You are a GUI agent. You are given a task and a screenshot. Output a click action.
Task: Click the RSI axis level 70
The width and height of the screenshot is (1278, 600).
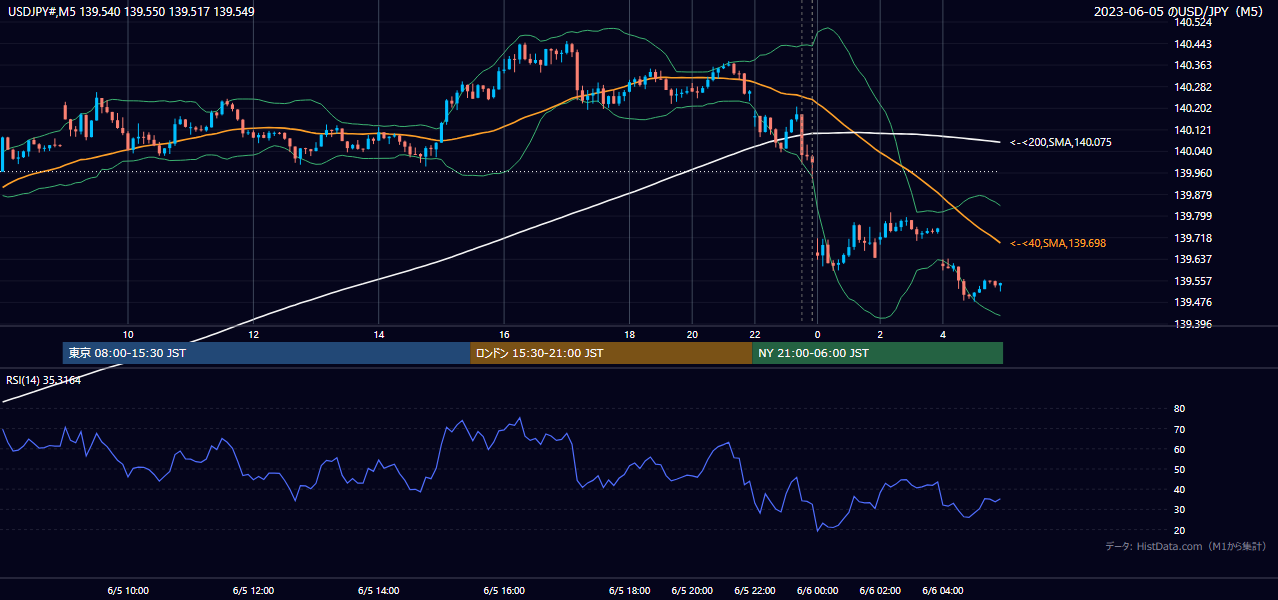click(1179, 429)
